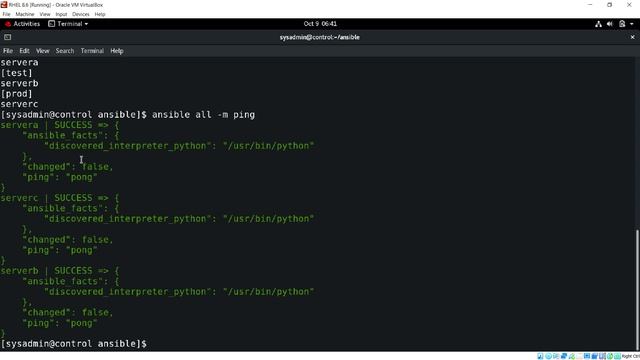The height and width of the screenshot is (360, 640).
Task: Click the terminal window icon in title bar
Action: 7,37
